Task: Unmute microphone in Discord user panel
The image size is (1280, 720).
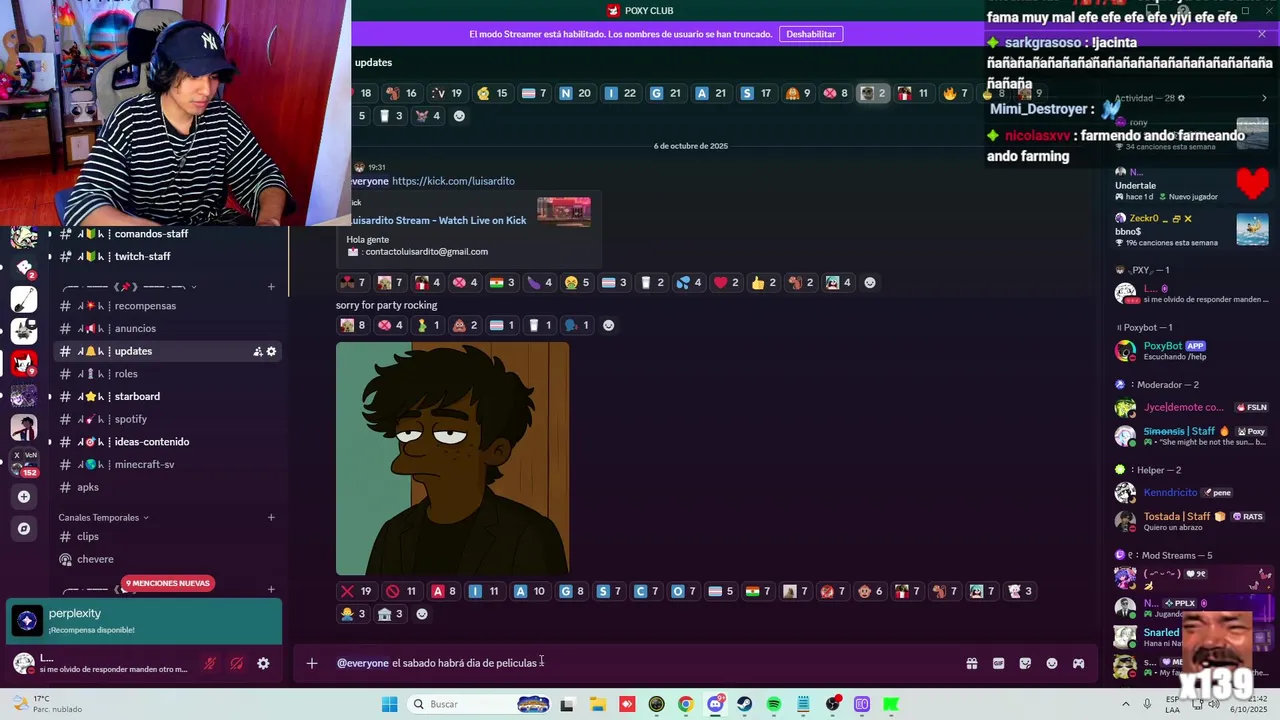Action: coord(210,663)
